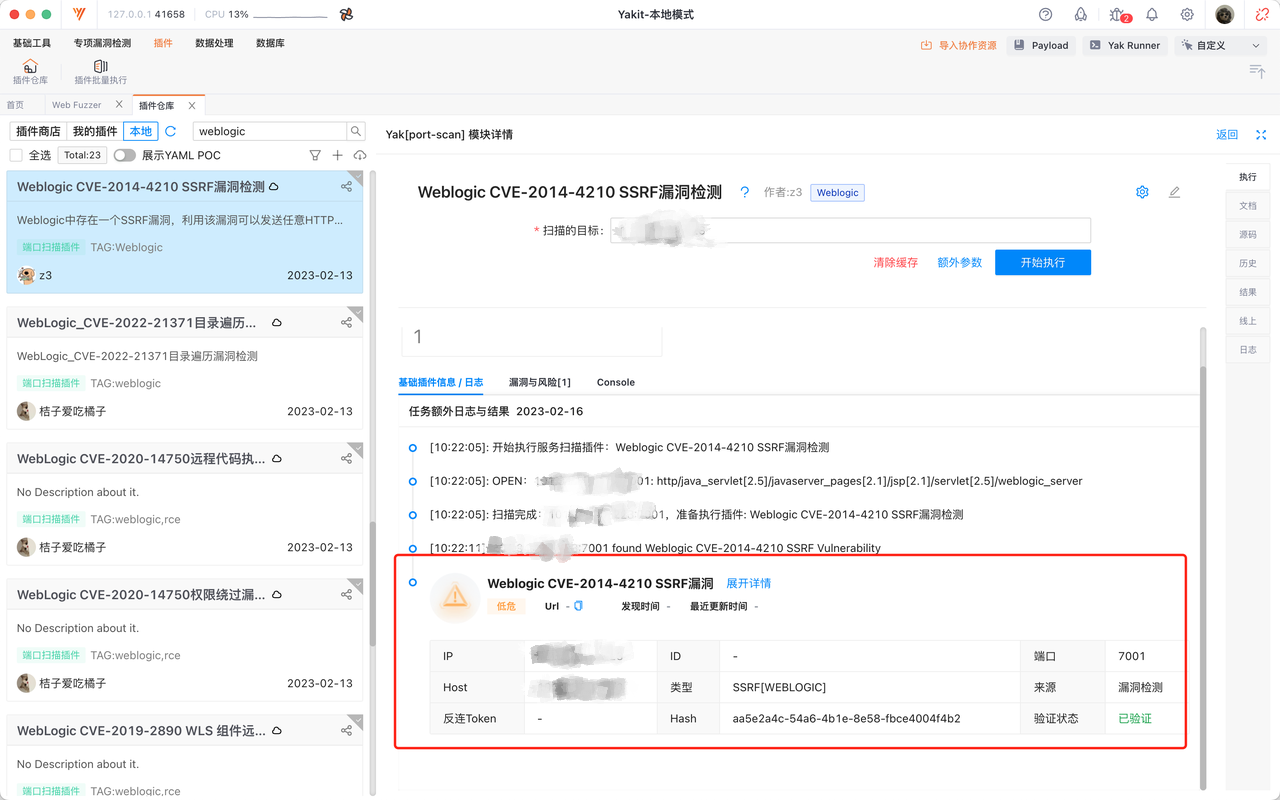Viewport: 1280px width, 800px height.
Task: Click the cloud upload icon above the plugin list
Action: coord(360,155)
